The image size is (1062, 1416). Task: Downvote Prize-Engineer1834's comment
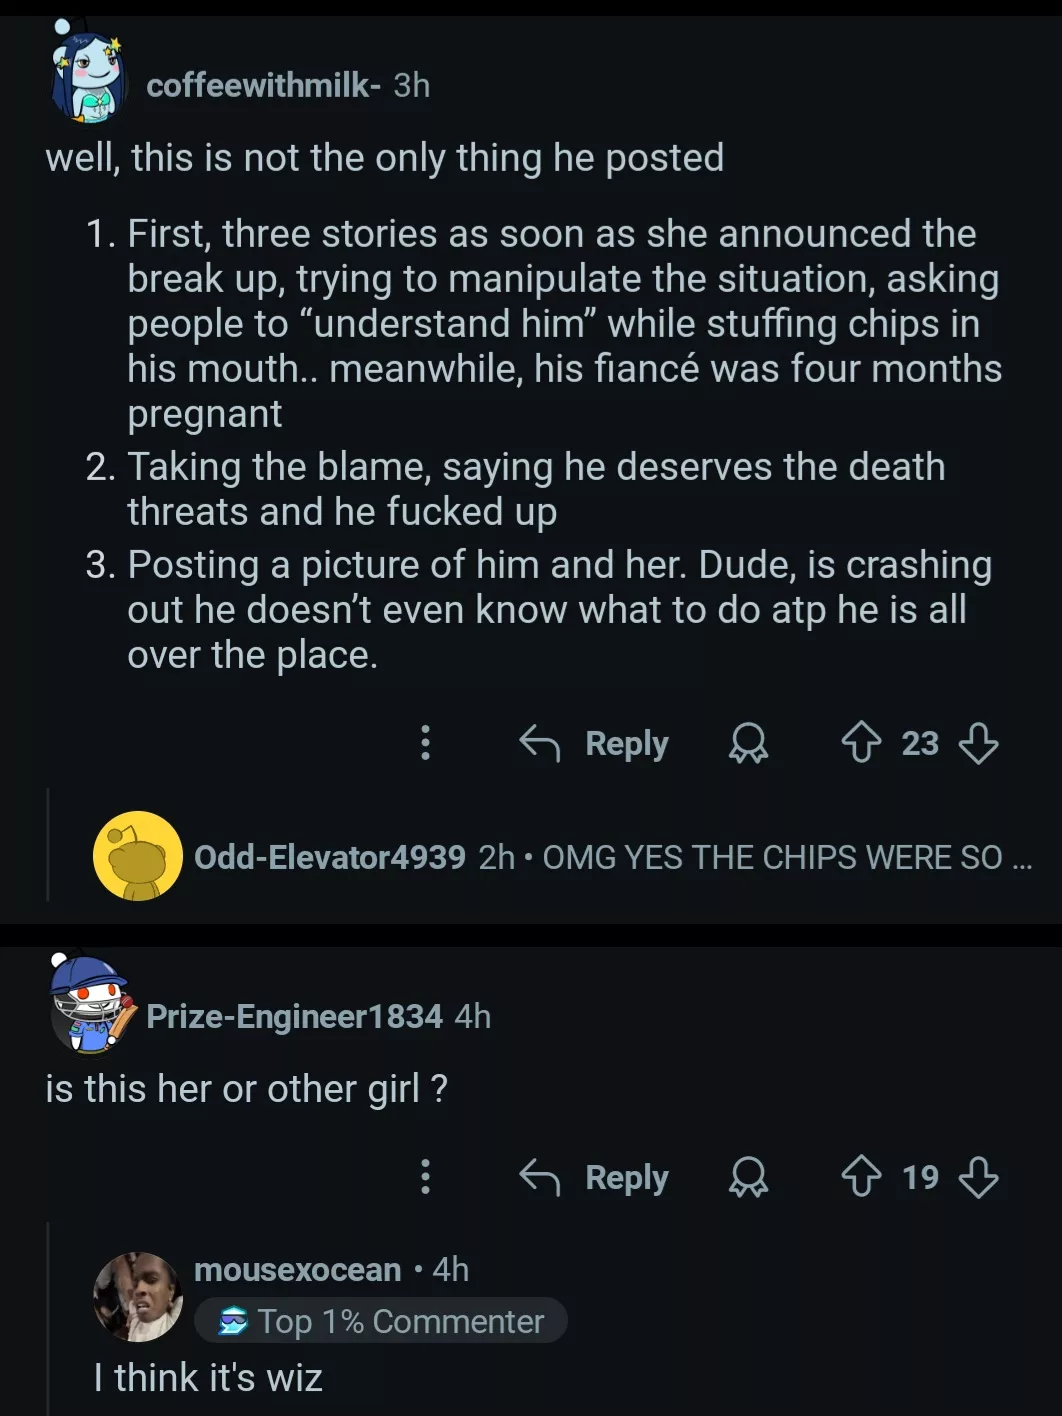(978, 1177)
